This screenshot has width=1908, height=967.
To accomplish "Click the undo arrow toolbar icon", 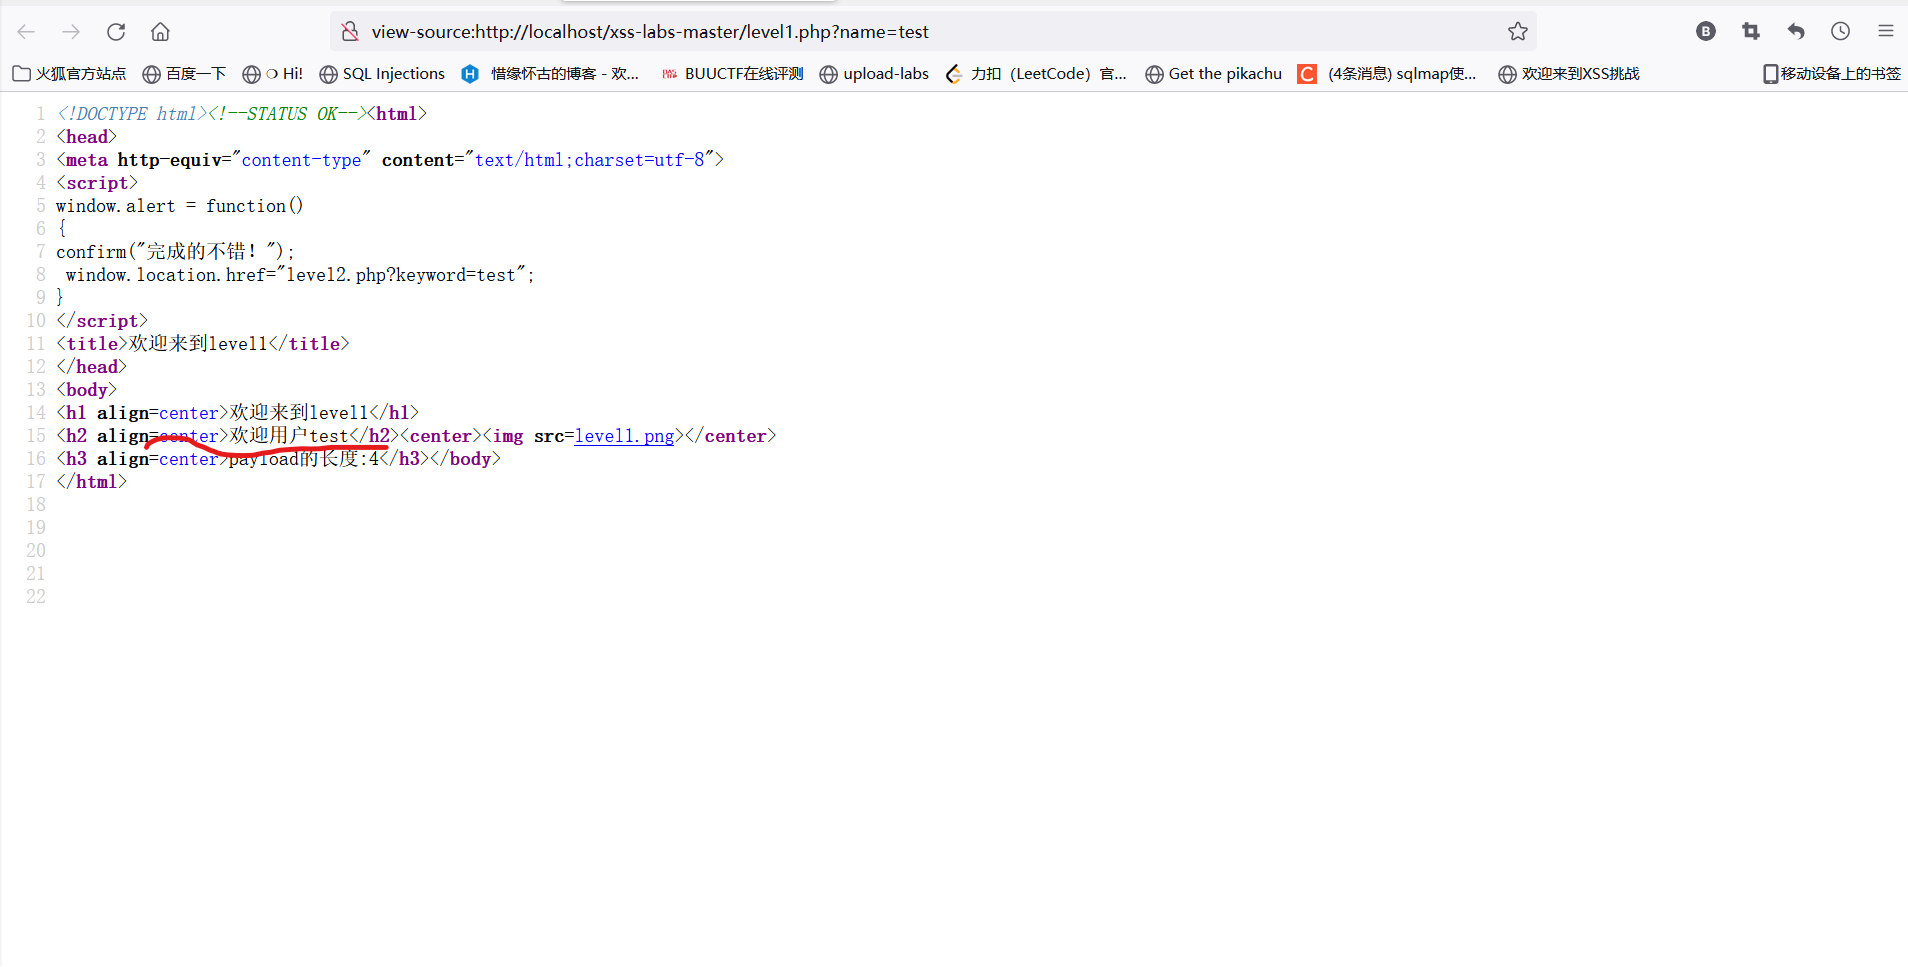I will tap(1796, 32).
